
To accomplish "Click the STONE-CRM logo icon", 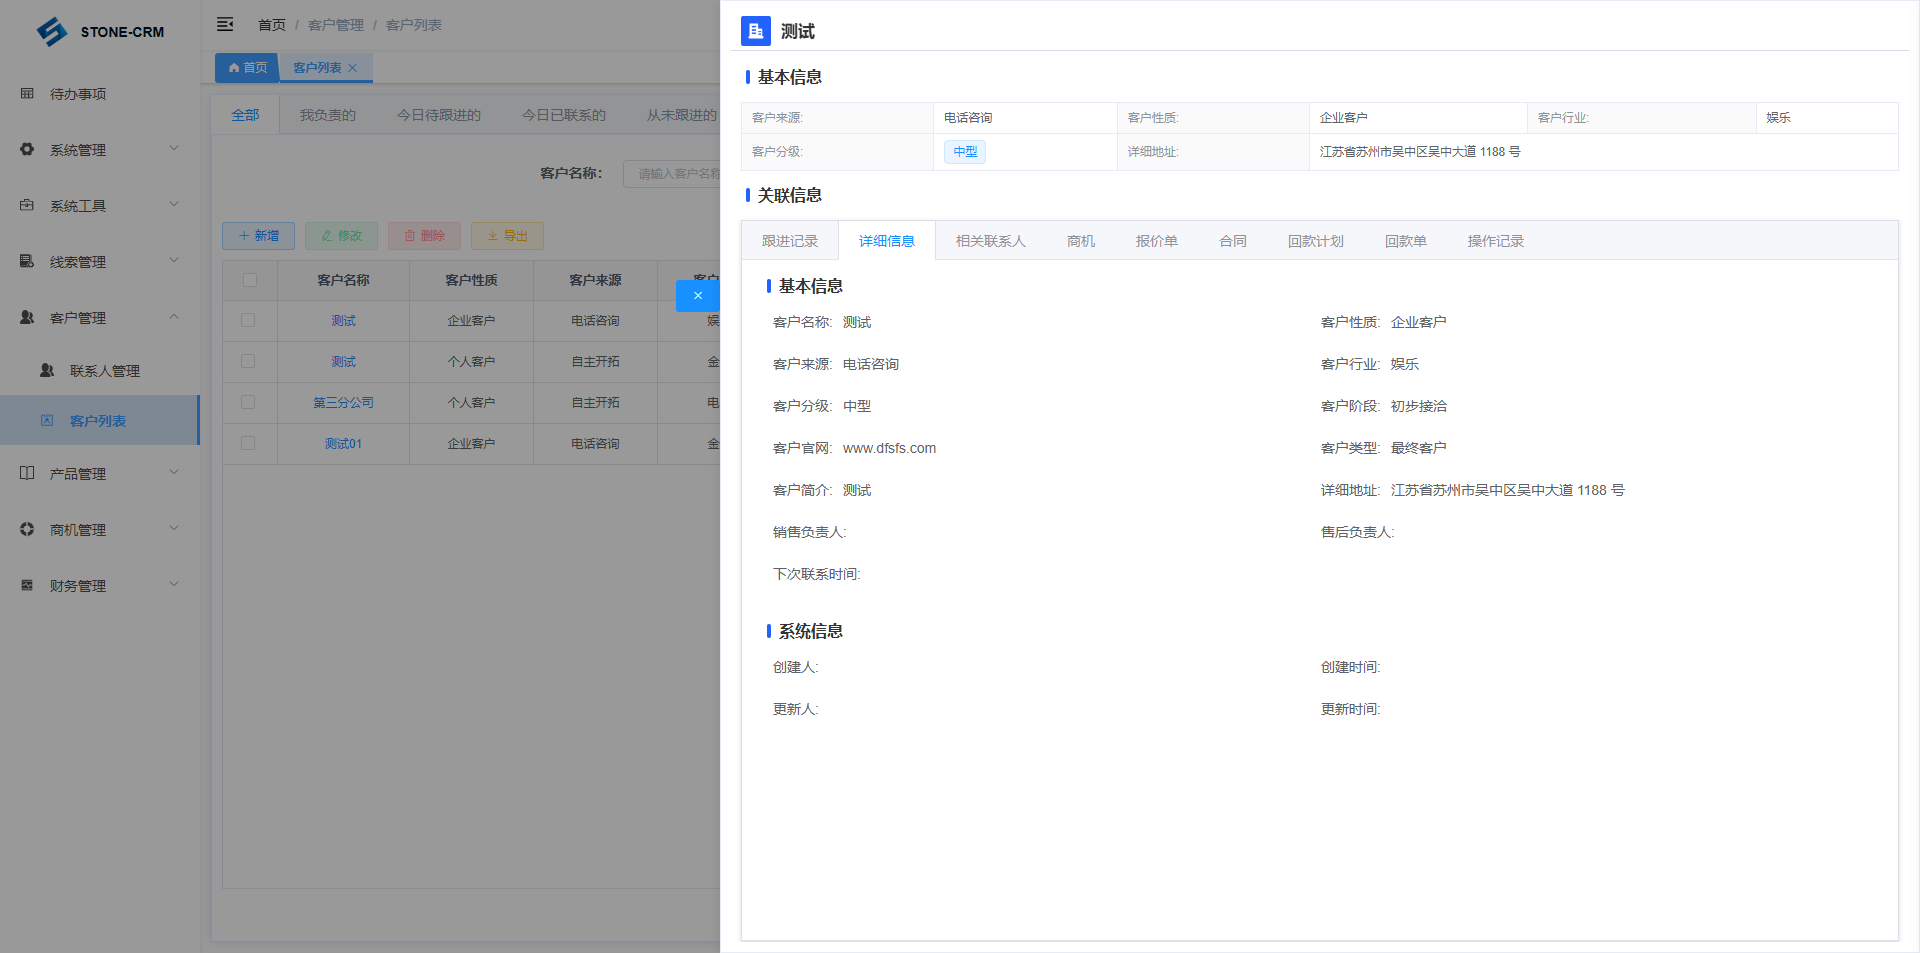I will [x=52, y=32].
